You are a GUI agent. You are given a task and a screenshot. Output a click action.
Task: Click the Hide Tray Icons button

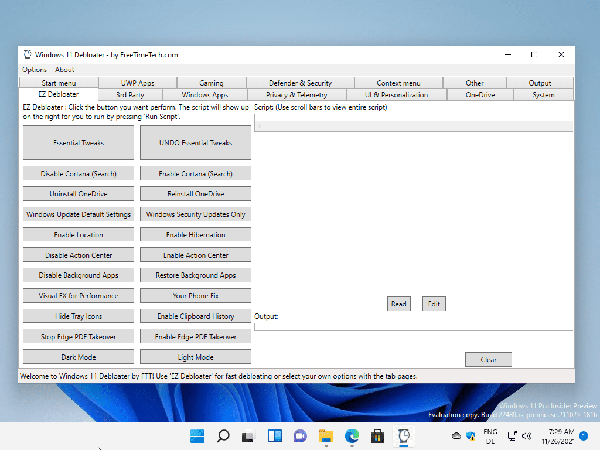(78, 316)
